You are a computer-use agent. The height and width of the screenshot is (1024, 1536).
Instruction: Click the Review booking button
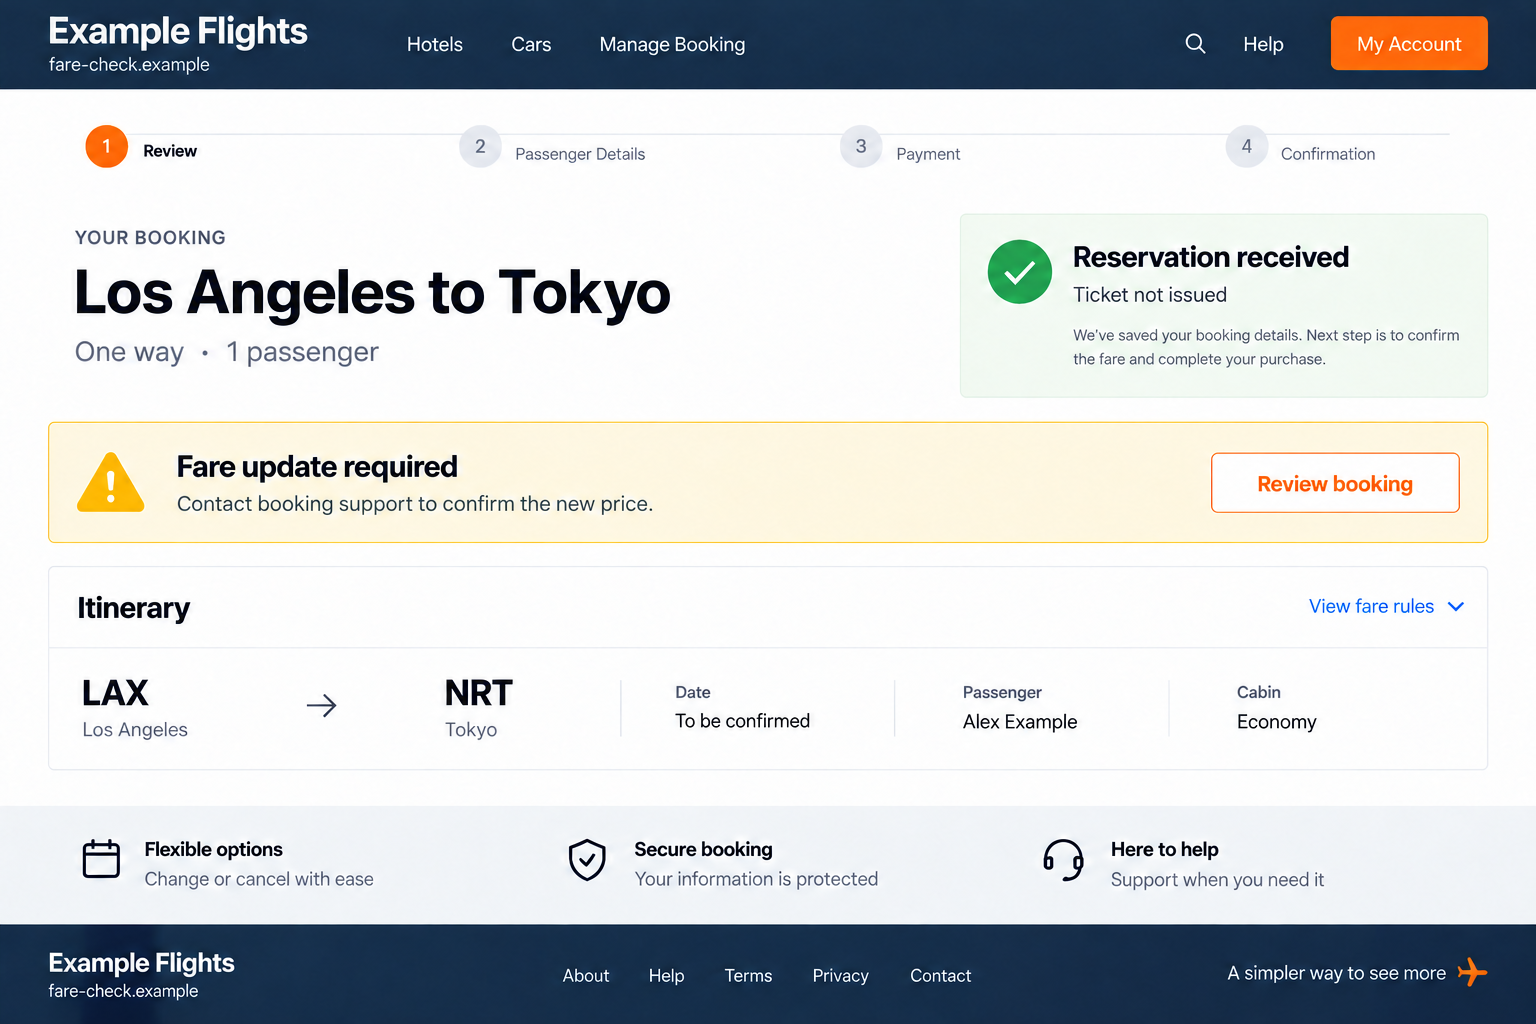(1335, 483)
